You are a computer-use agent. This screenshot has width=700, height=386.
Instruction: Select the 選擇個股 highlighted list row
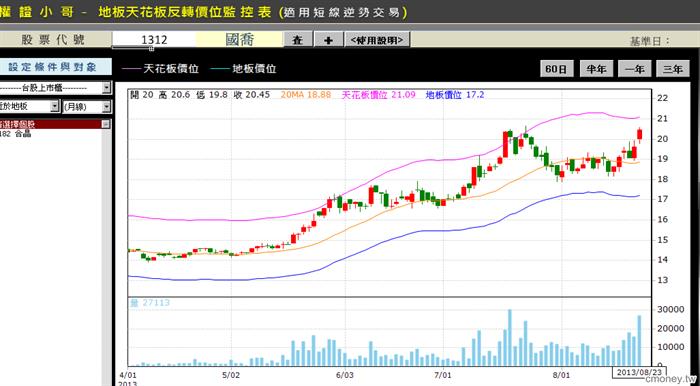pyautogui.click(x=50, y=124)
